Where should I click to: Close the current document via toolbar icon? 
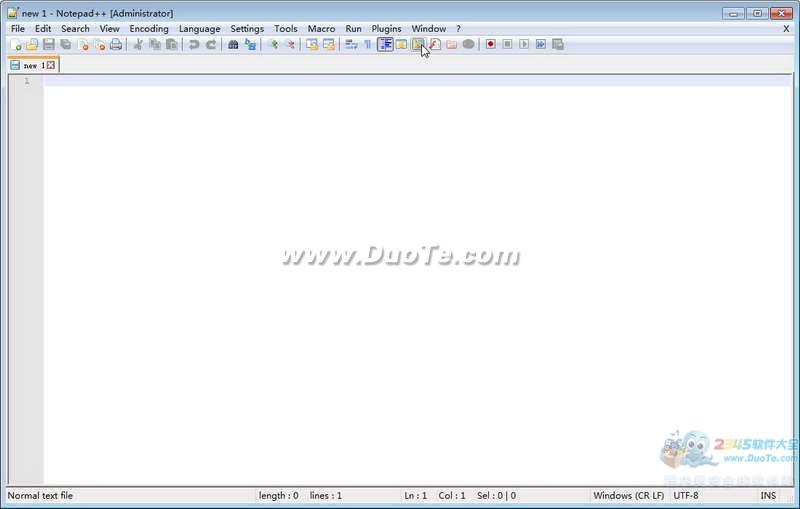[83, 45]
